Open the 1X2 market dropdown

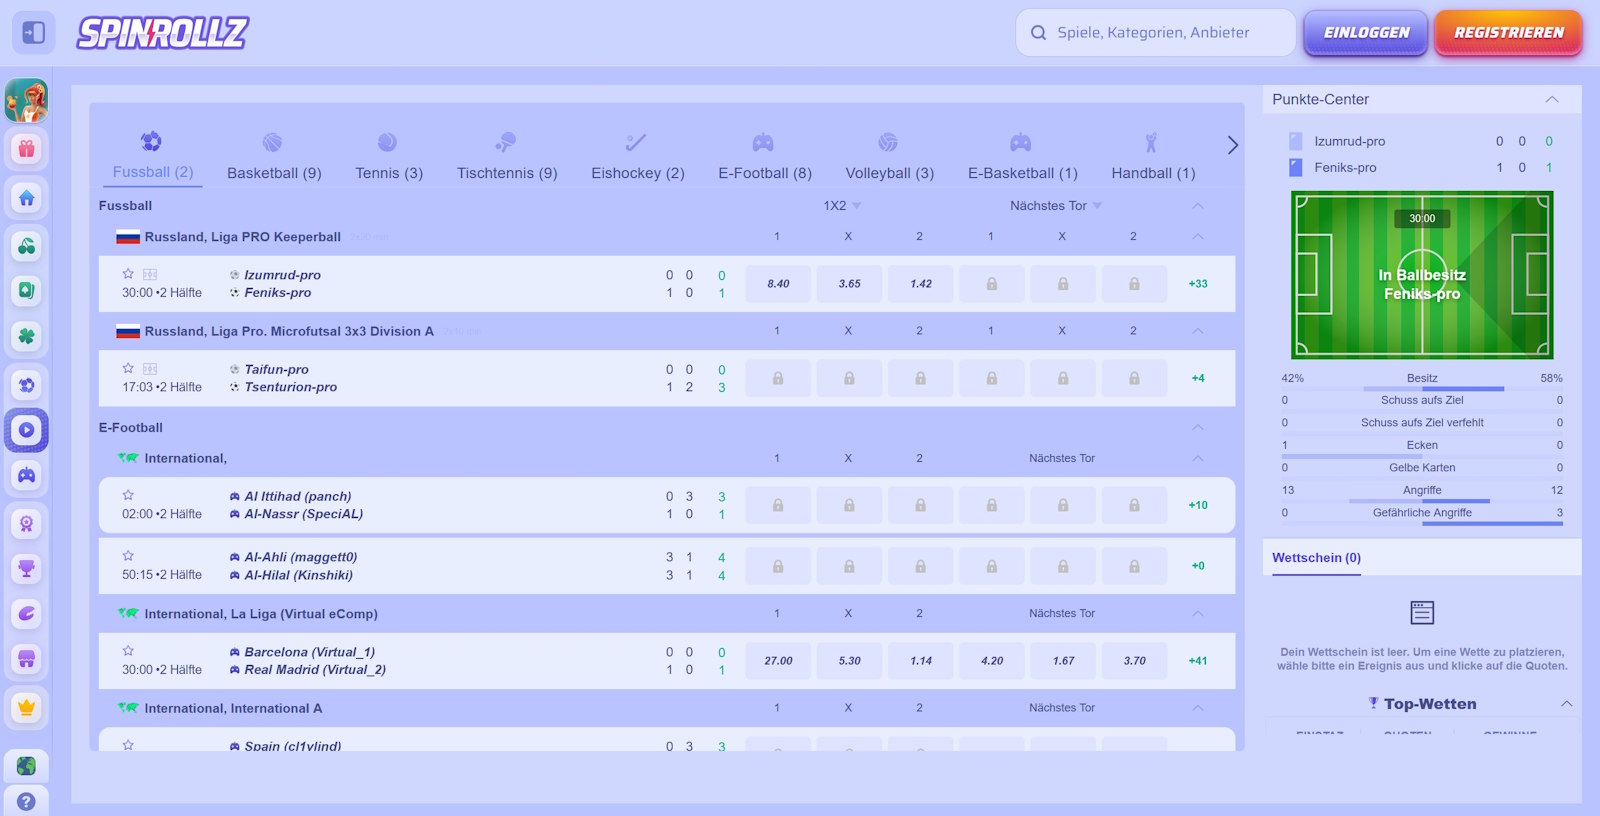click(x=842, y=206)
